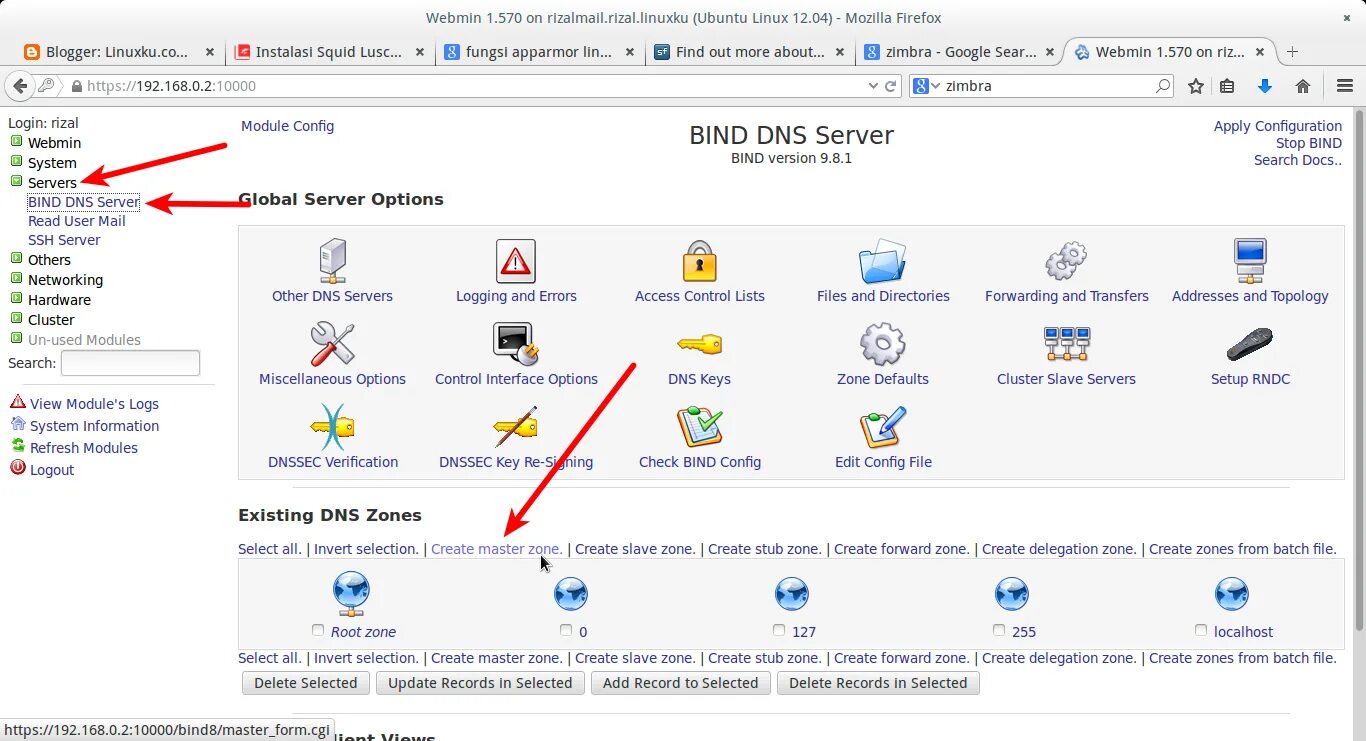Image resolution: width=1366 pixels, height=741 pixels.
Task: Switch to the zimbra Google Search tab
Action: click(960, 52)
